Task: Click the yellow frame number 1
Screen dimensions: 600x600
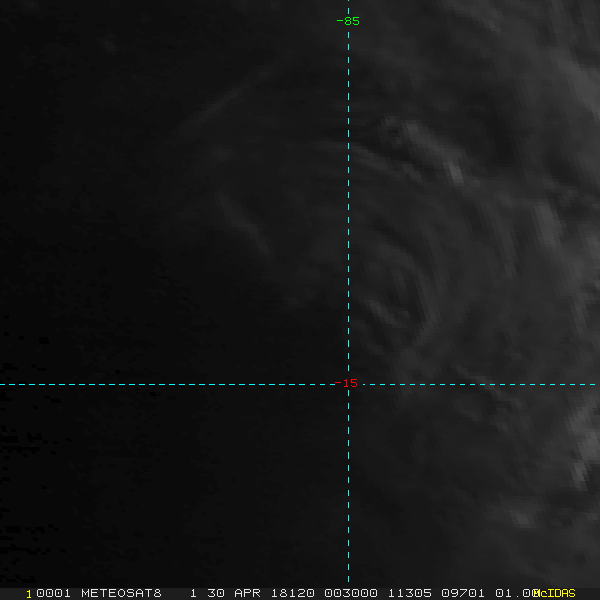Action: tap(29, 594)
